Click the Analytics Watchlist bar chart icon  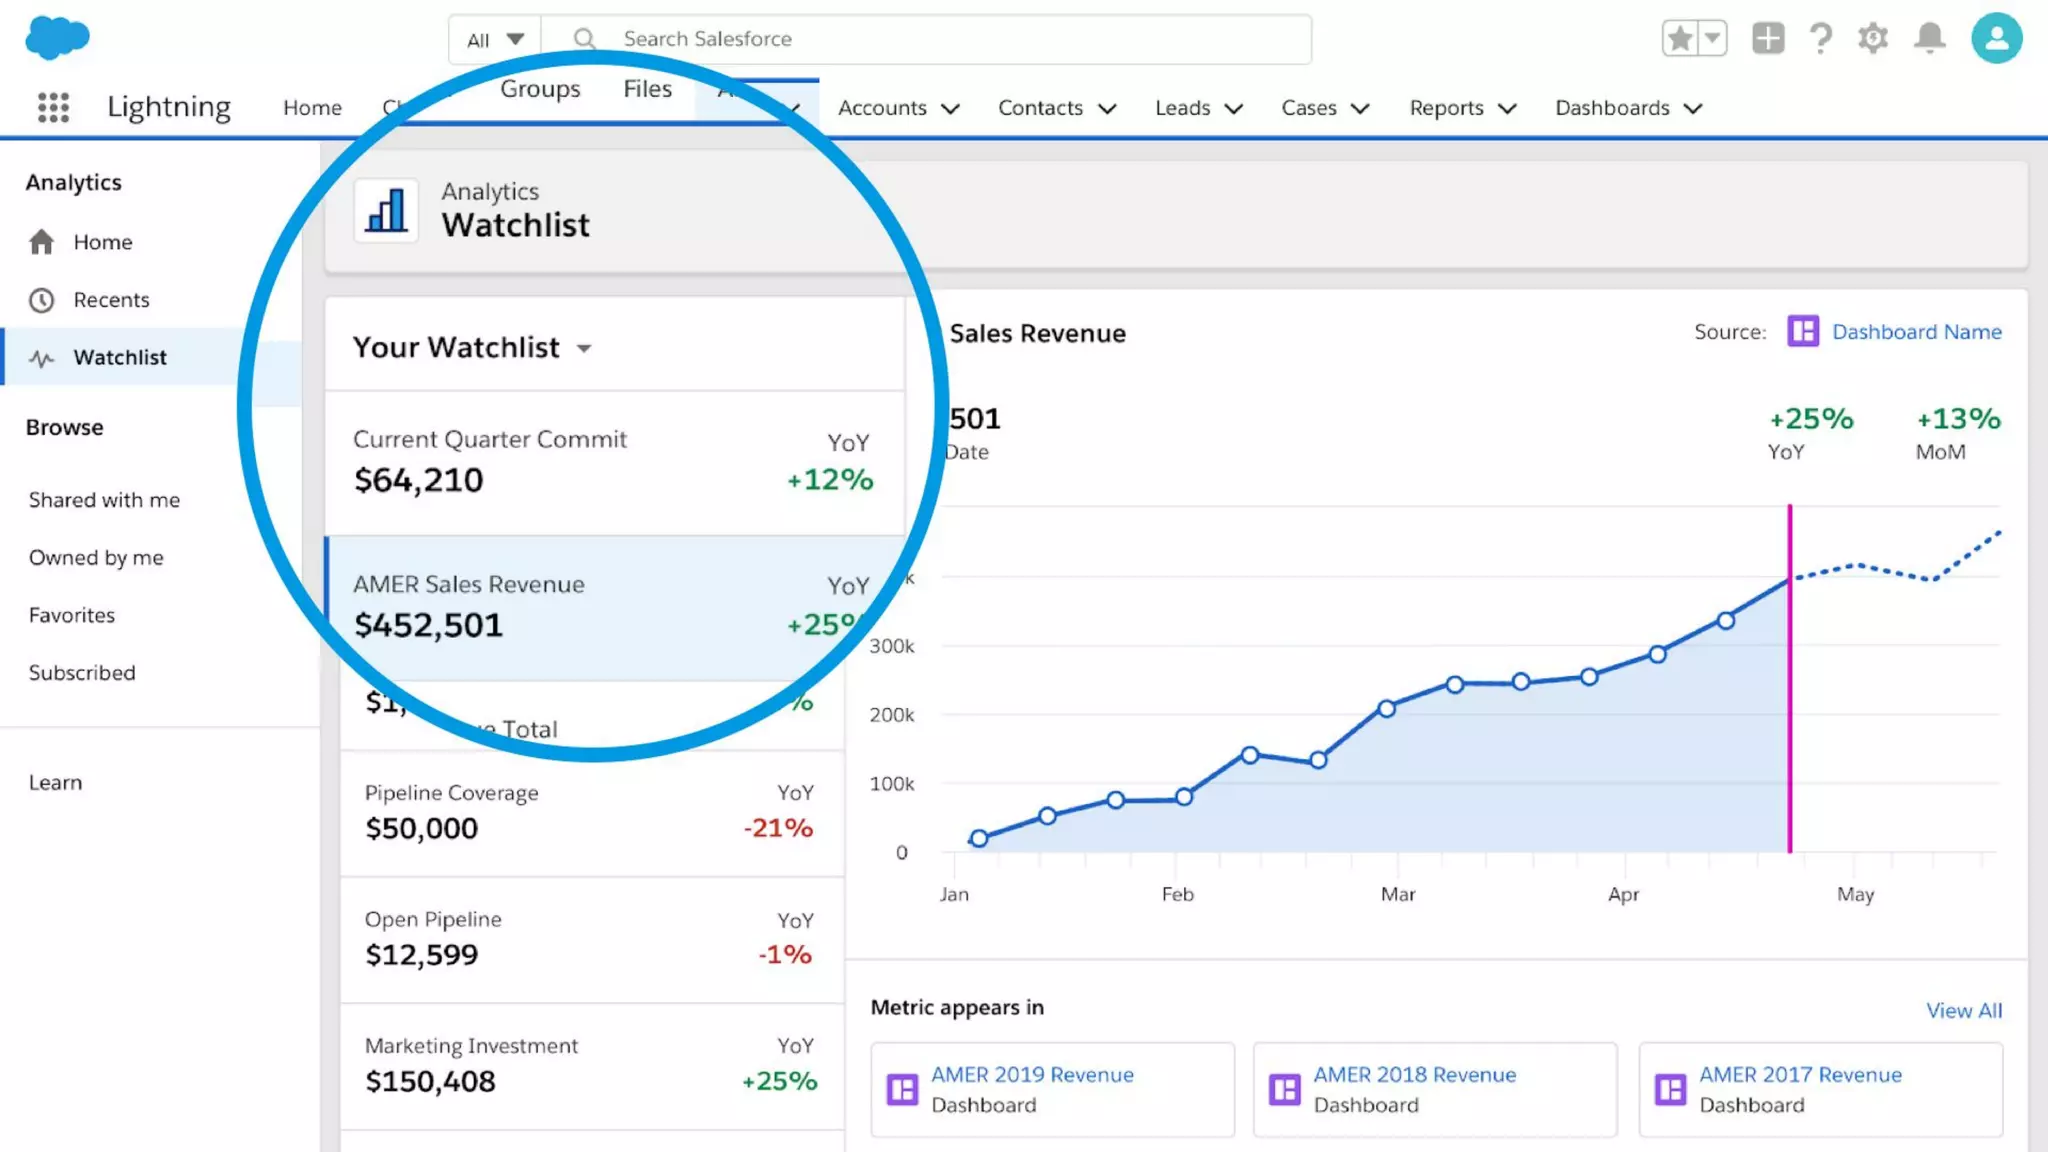point(387,210)
